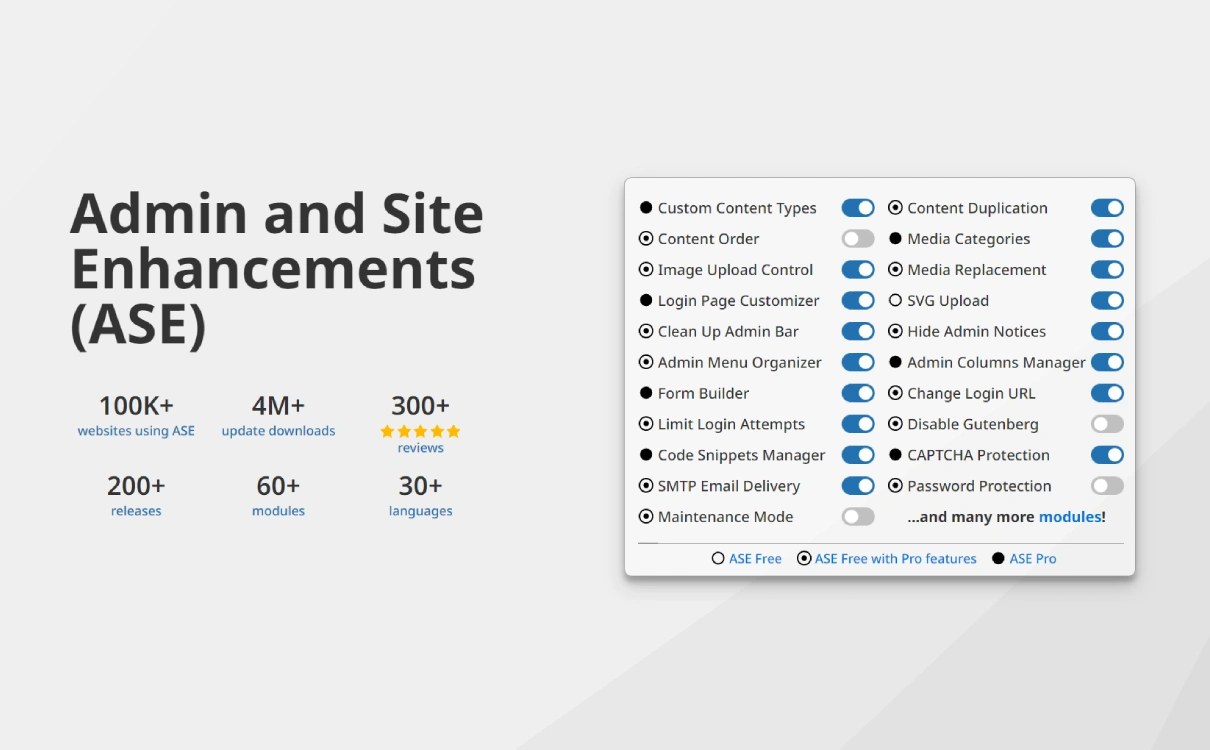The height and width of the screenshot is (750, 1210).
Task: Toggle the Image Upload Control switch
Action: pos(858,270)
